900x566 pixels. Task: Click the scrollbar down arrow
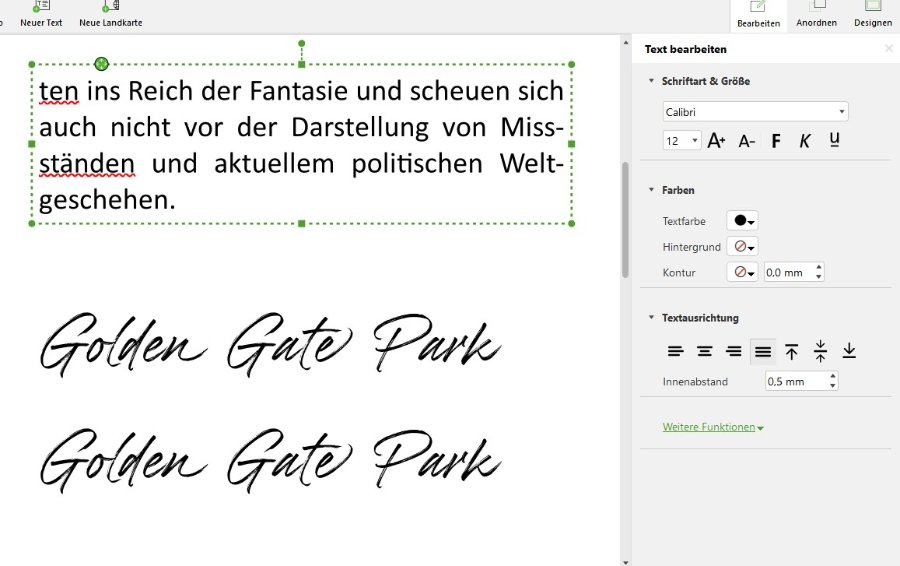click(625, 563)
